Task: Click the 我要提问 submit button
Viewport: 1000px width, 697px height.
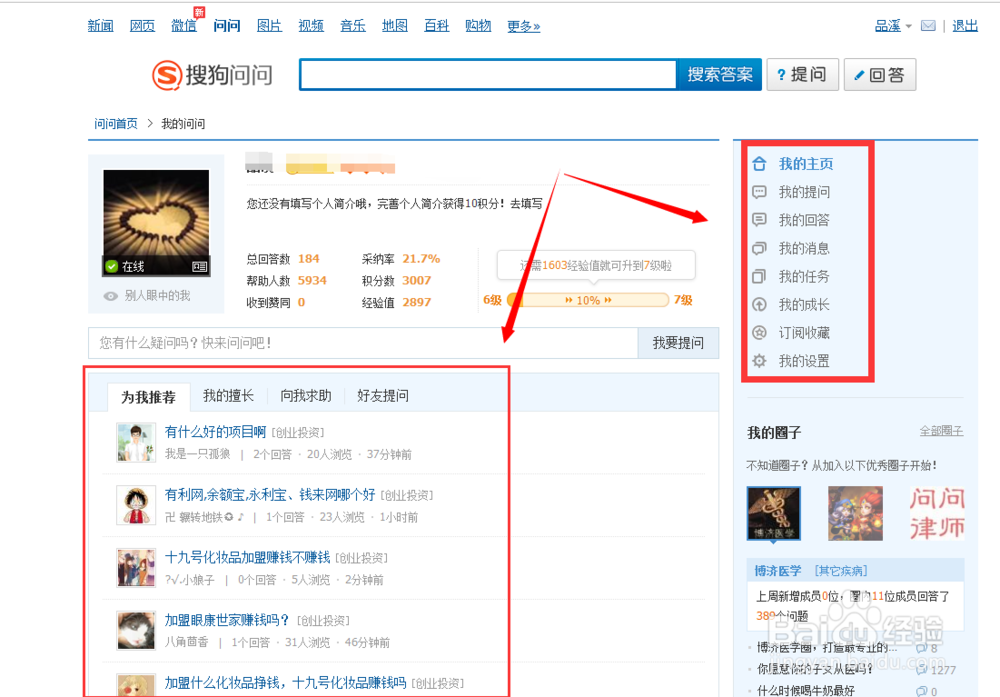Action: coord(678,343)
